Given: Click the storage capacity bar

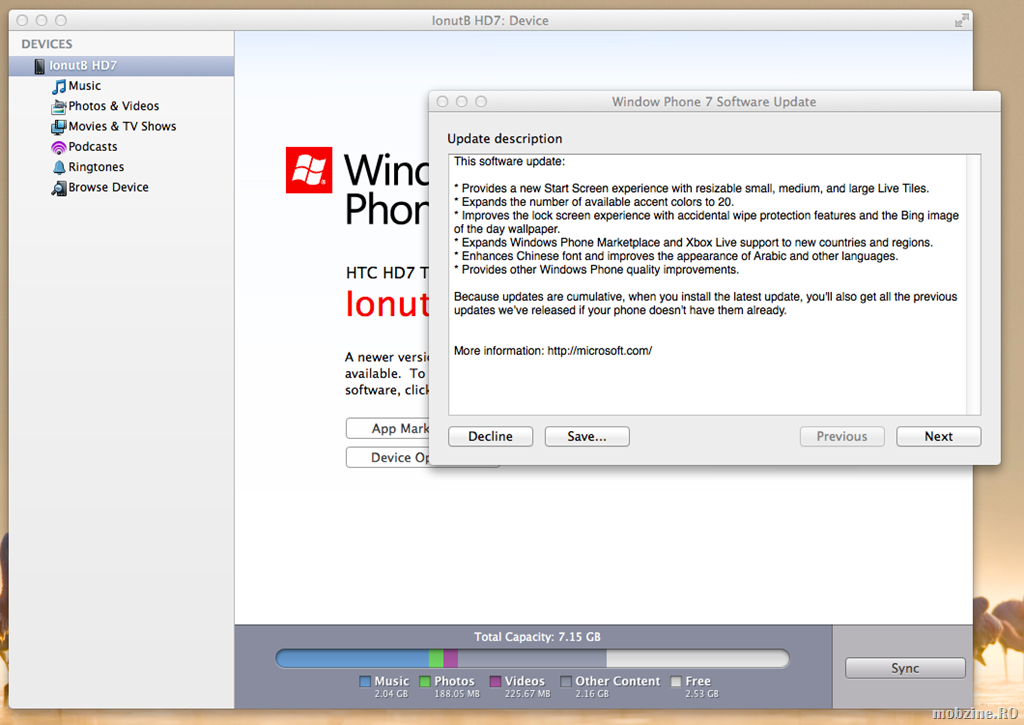Looking at the screenshot, I should click(532, 658).
